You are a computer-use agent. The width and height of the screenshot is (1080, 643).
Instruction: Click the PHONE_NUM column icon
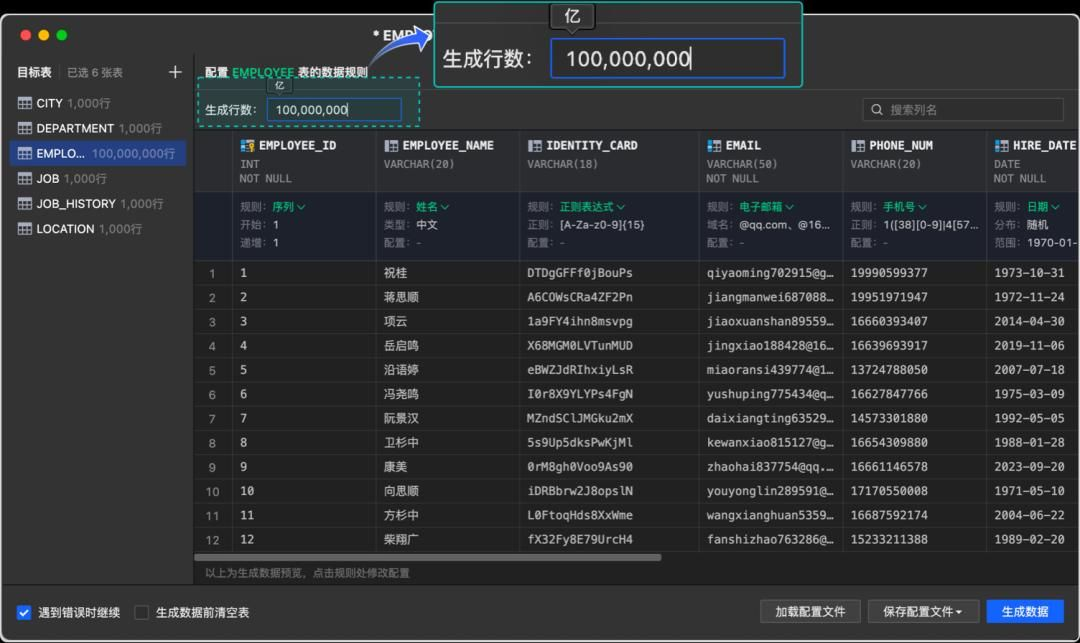pos(858,145)
